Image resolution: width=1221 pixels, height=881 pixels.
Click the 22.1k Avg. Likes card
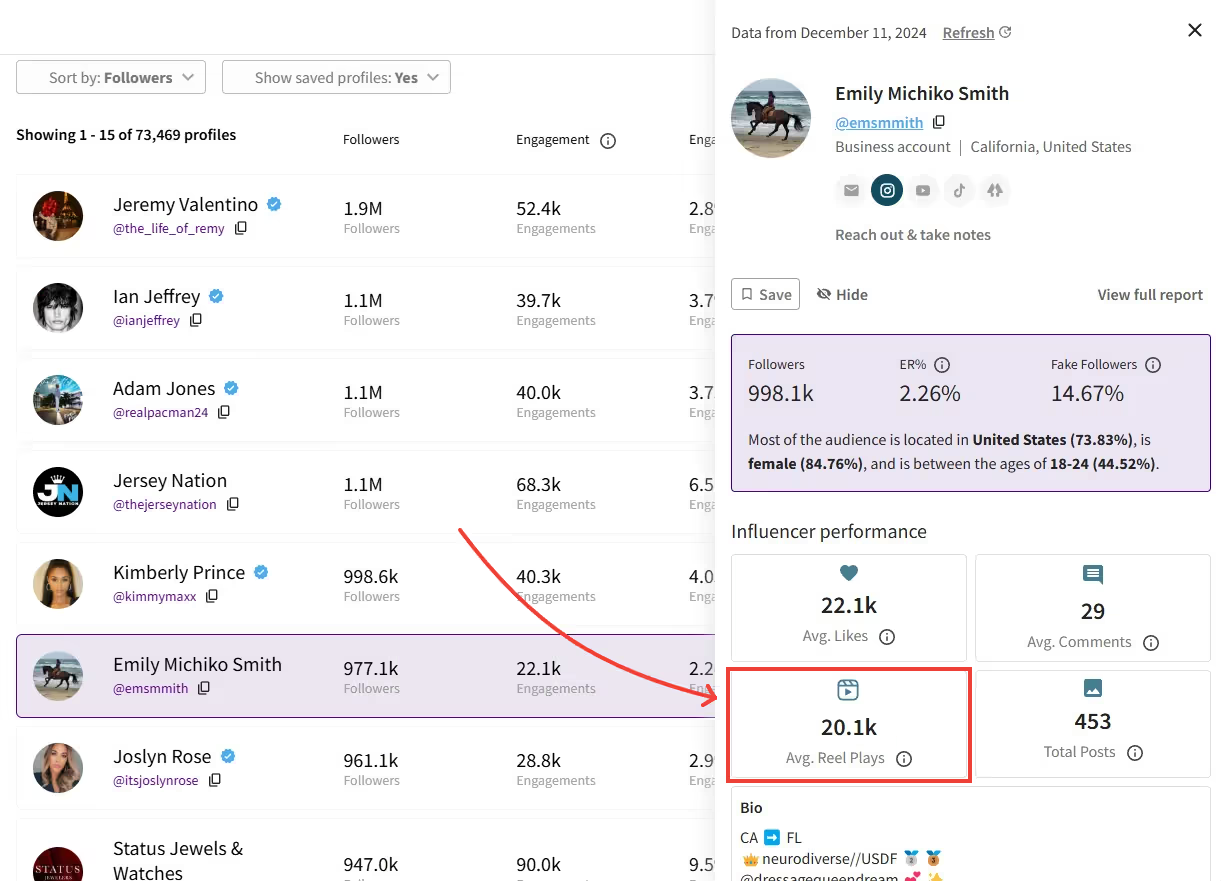pyautogui.click(x=849, y=607)
